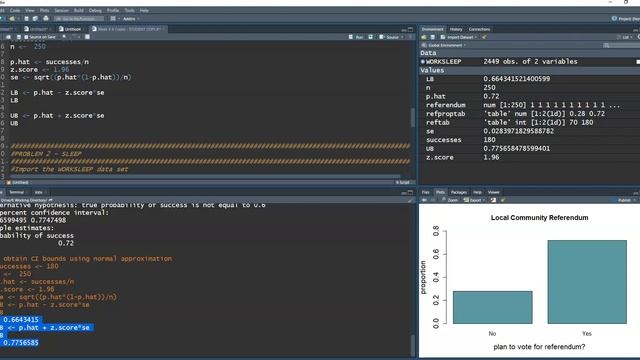This screenshot has height=360, width=640.
Task: Click the compile report notebook icon
Action: [x=87, y=37]
